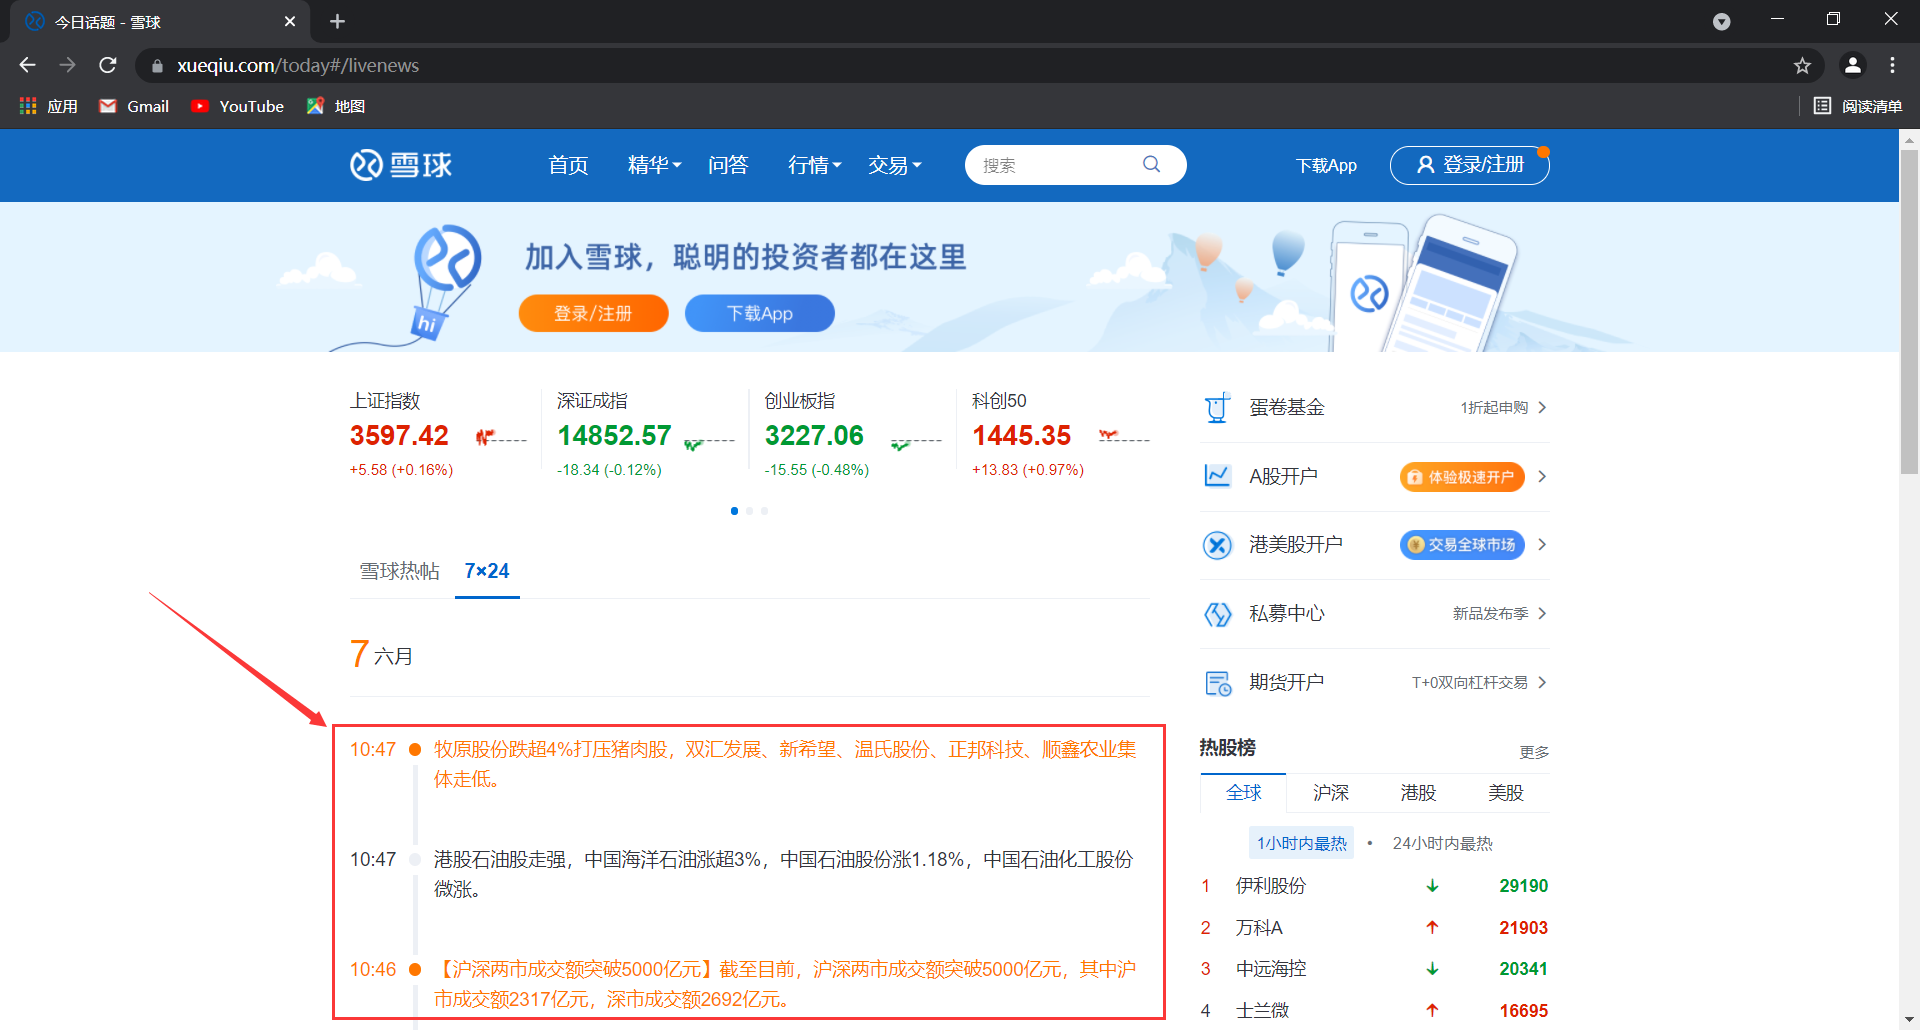Open 更多 link beside 热股榜
This screenshot has width=1920, height=1030.
coord(1534,752)
